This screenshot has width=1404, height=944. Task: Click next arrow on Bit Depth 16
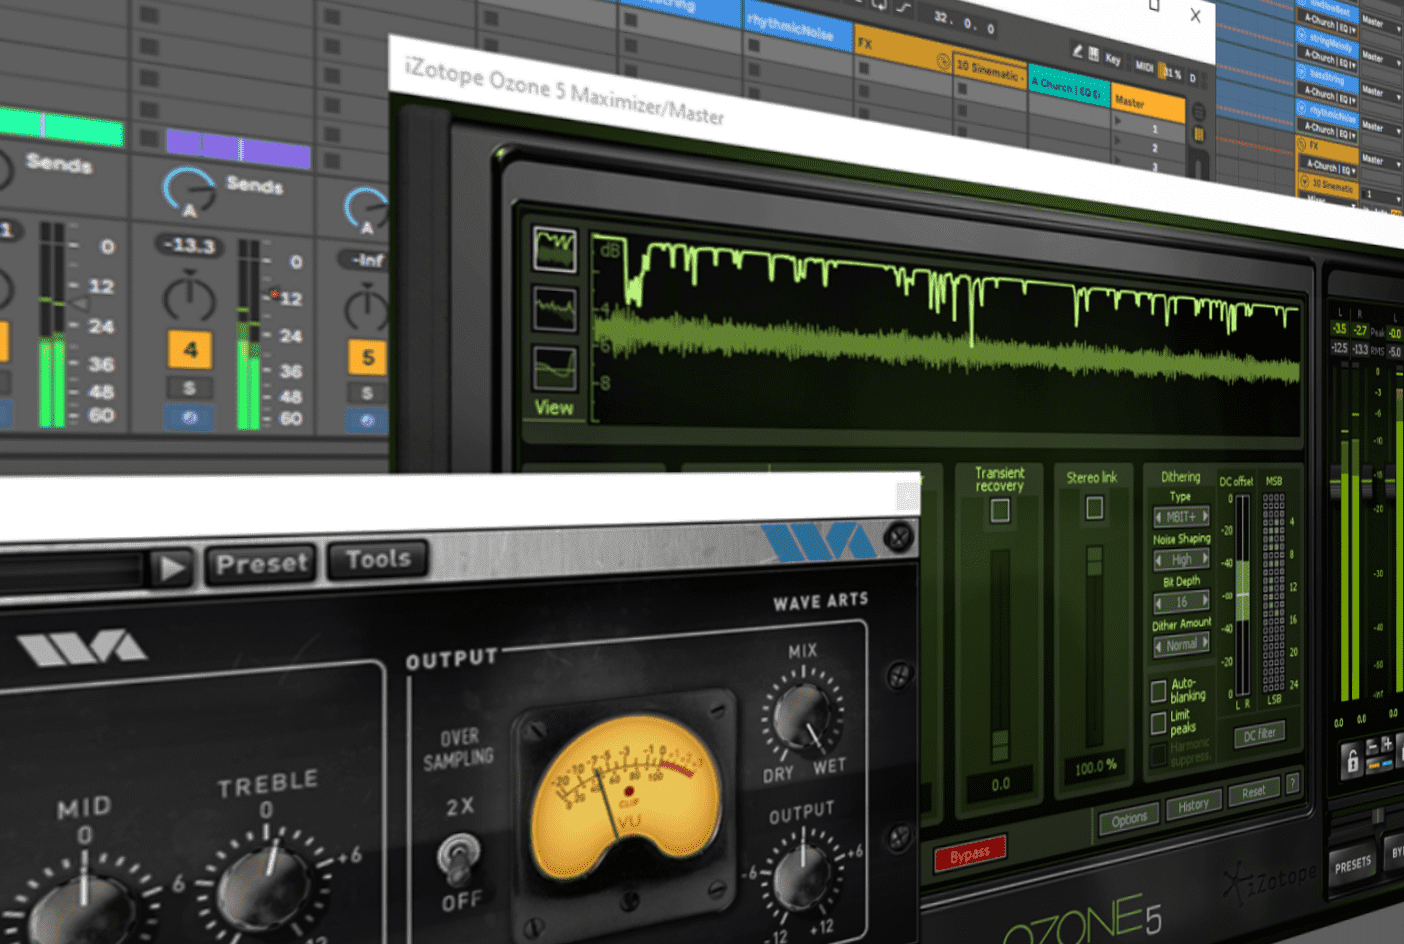coord(1204,601)
